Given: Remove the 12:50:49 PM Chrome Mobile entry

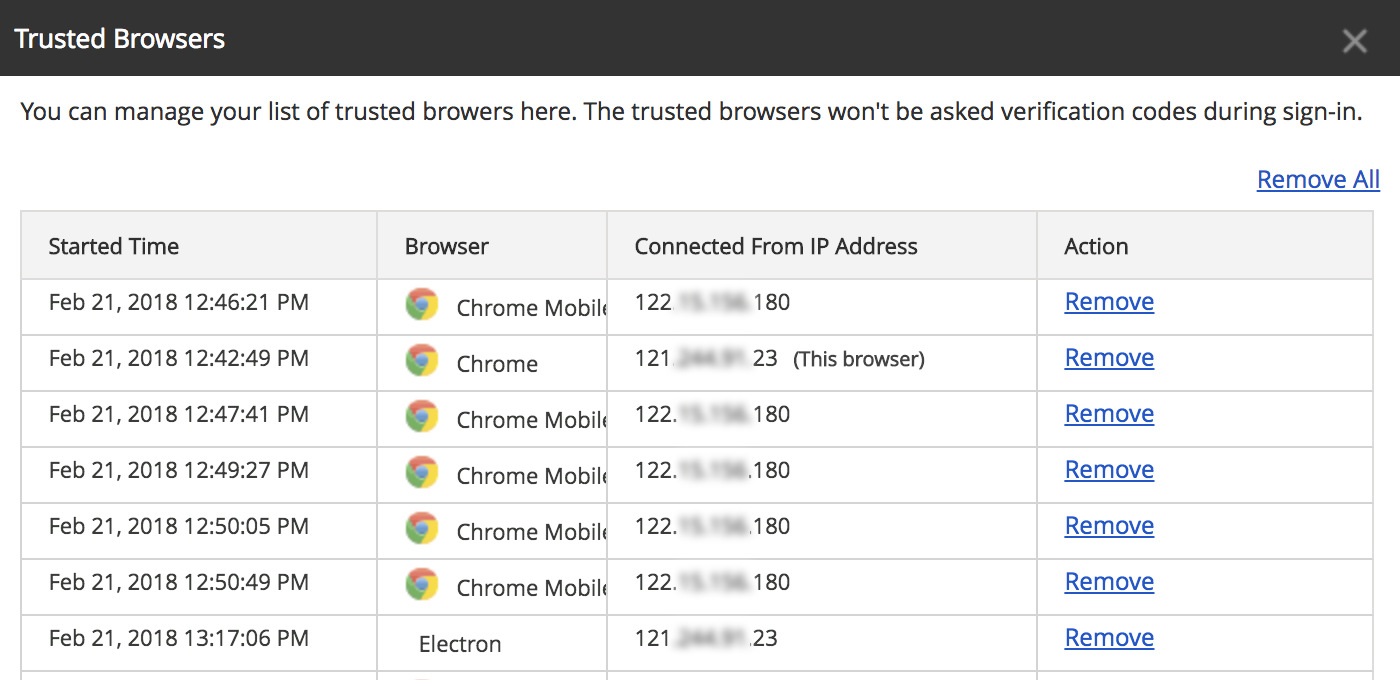Looking at the screenshot, I should (x=1109, y=582).
